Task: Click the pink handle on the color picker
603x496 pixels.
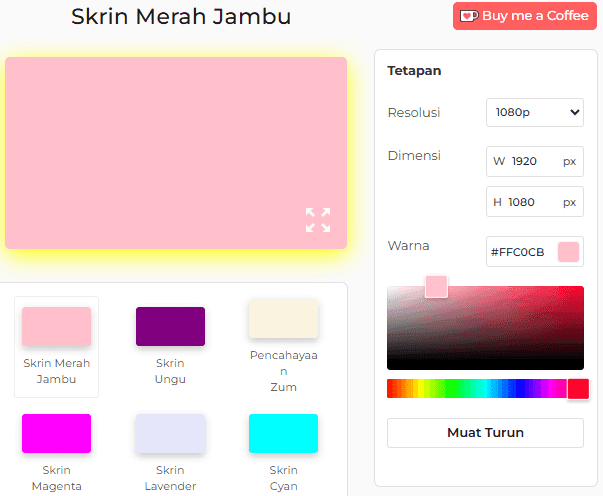Action: tap(436, 286)
